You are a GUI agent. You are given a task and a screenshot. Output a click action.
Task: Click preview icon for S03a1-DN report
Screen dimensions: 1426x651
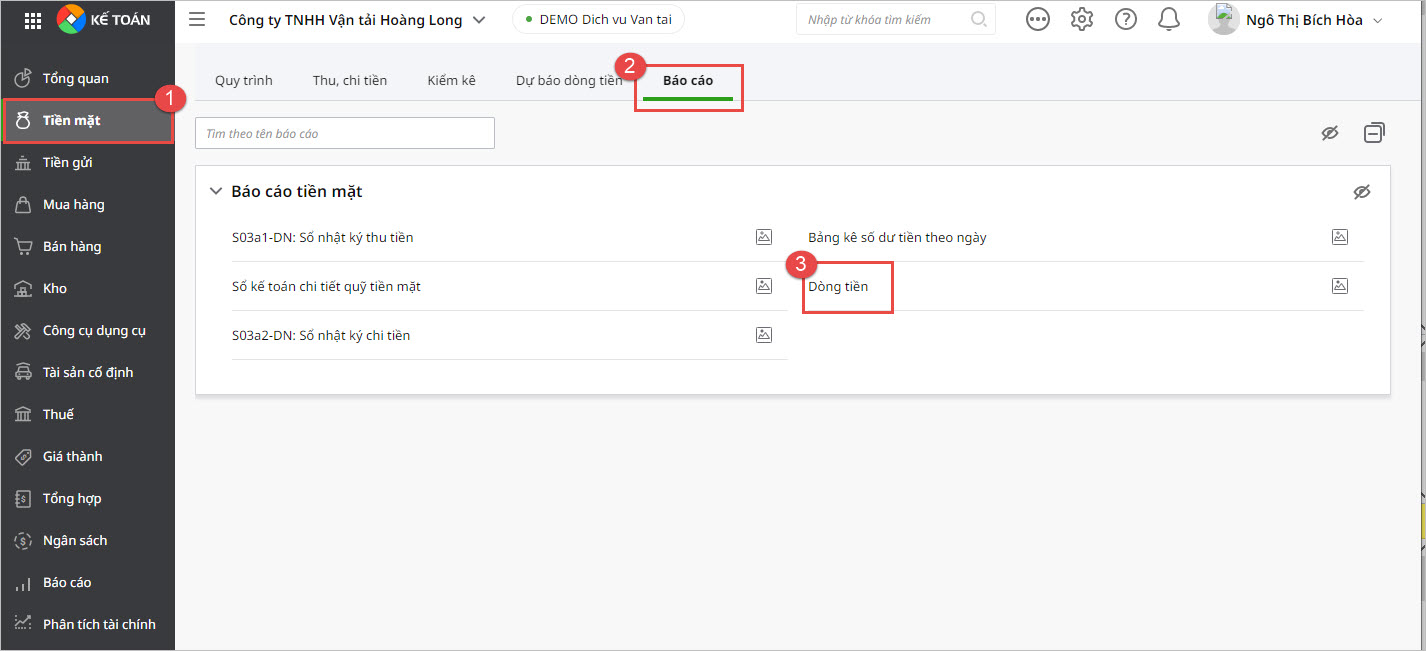pyautogui.click(x=763, y=237)
